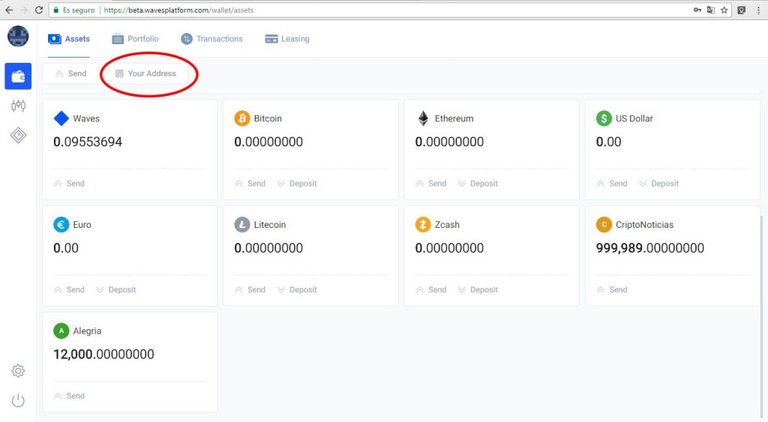
Task: Click the Bitcoin orange logo
Action: click(242, 118)
